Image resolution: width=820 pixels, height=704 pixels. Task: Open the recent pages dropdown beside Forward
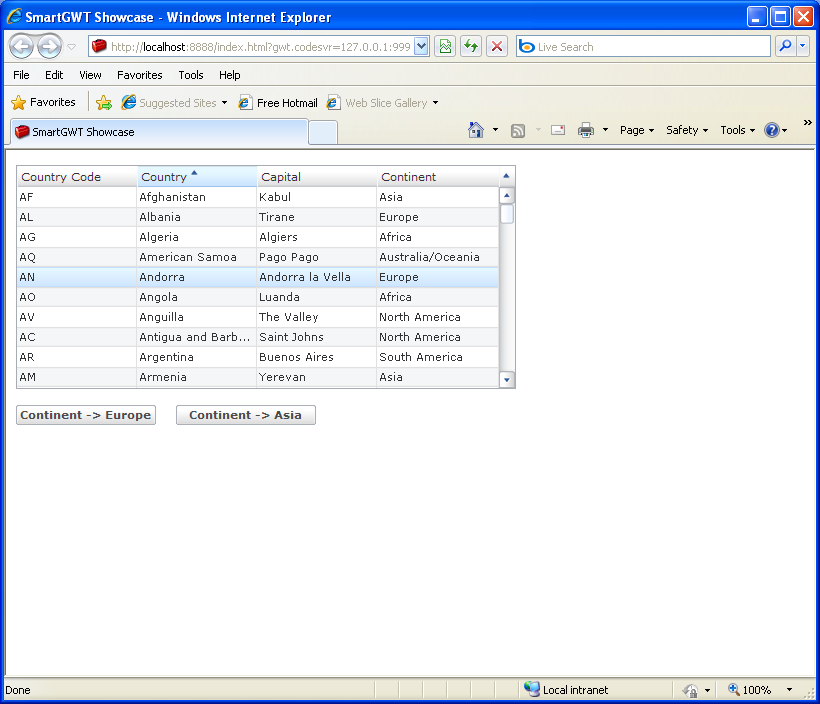pos(72,47)
